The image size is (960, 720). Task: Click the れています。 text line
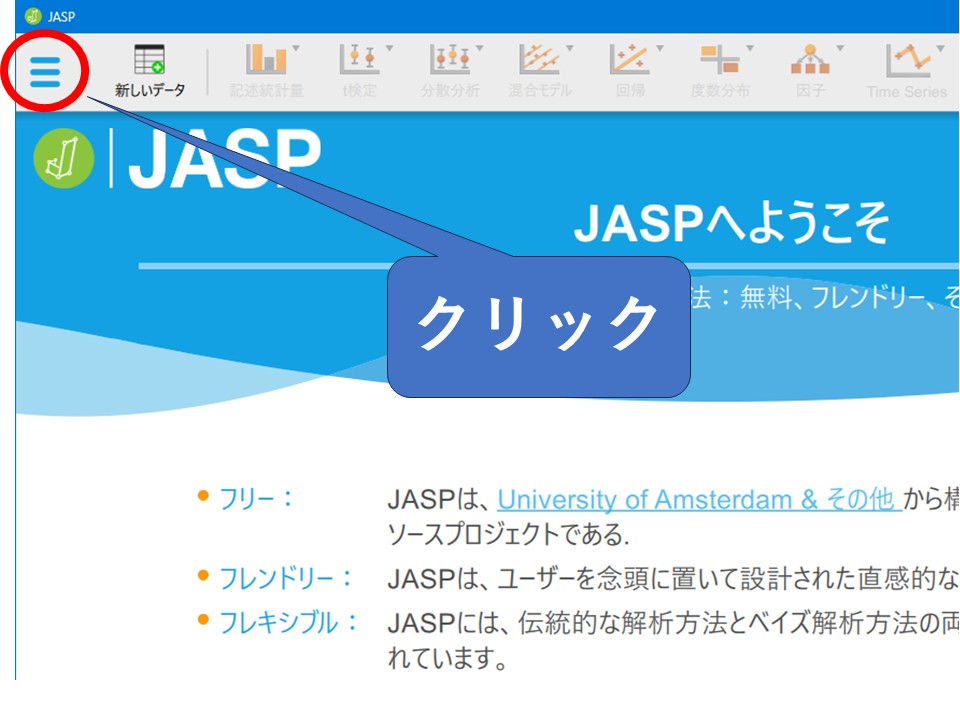(448, 658)
